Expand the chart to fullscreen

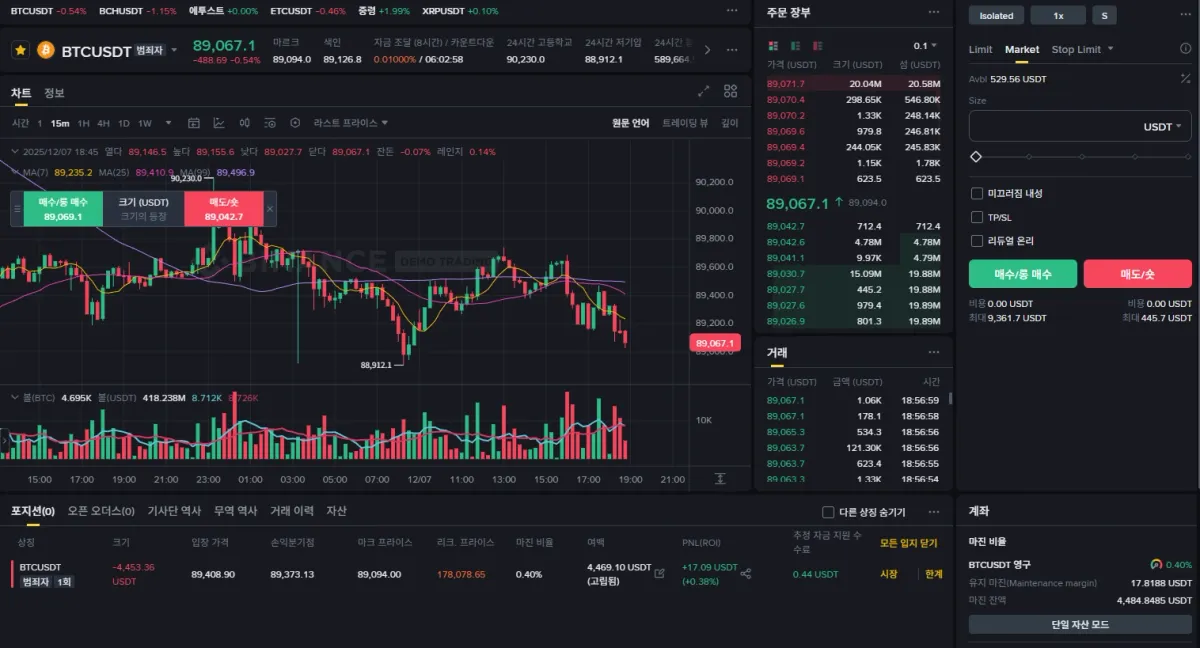click(x=704, y=91)
